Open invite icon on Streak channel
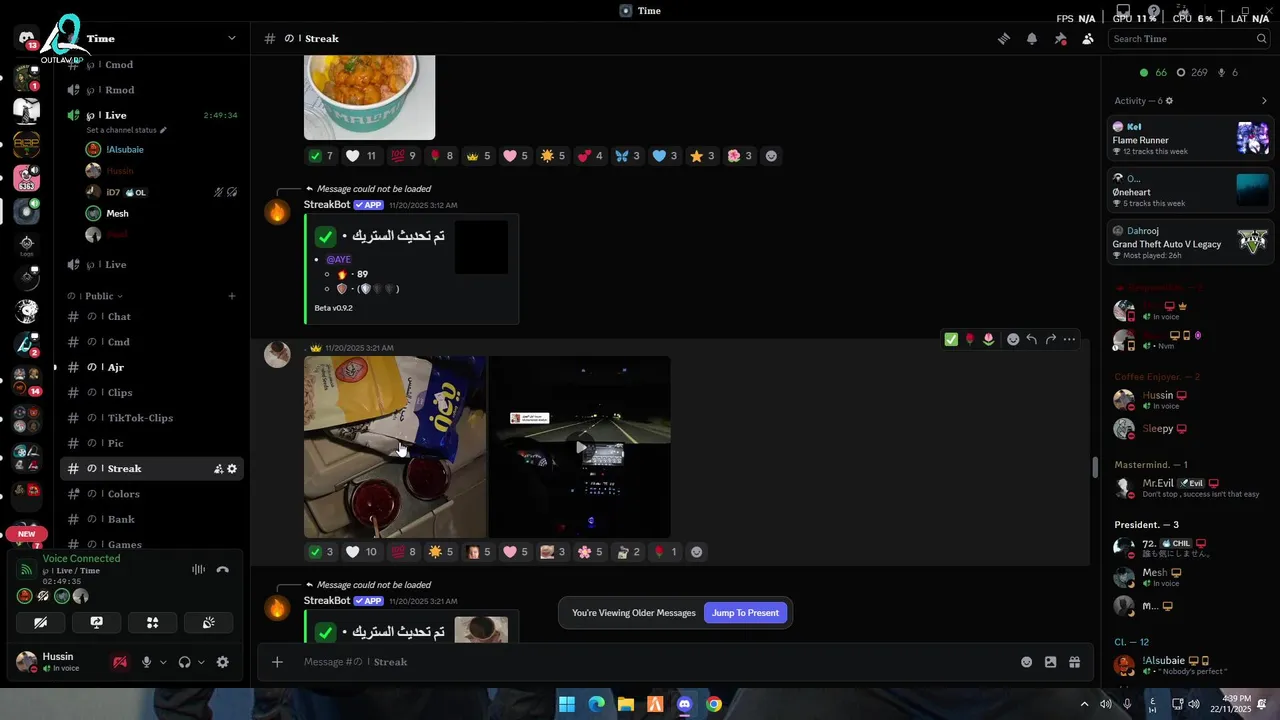The width and height of the screenshot is (1280, 720). (218, 469)
